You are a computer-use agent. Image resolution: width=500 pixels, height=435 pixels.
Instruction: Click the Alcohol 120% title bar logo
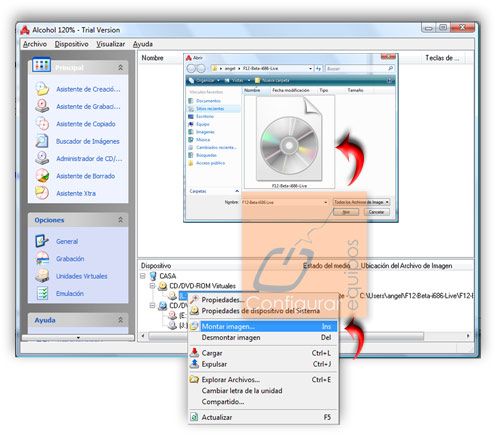click(25, 30)
